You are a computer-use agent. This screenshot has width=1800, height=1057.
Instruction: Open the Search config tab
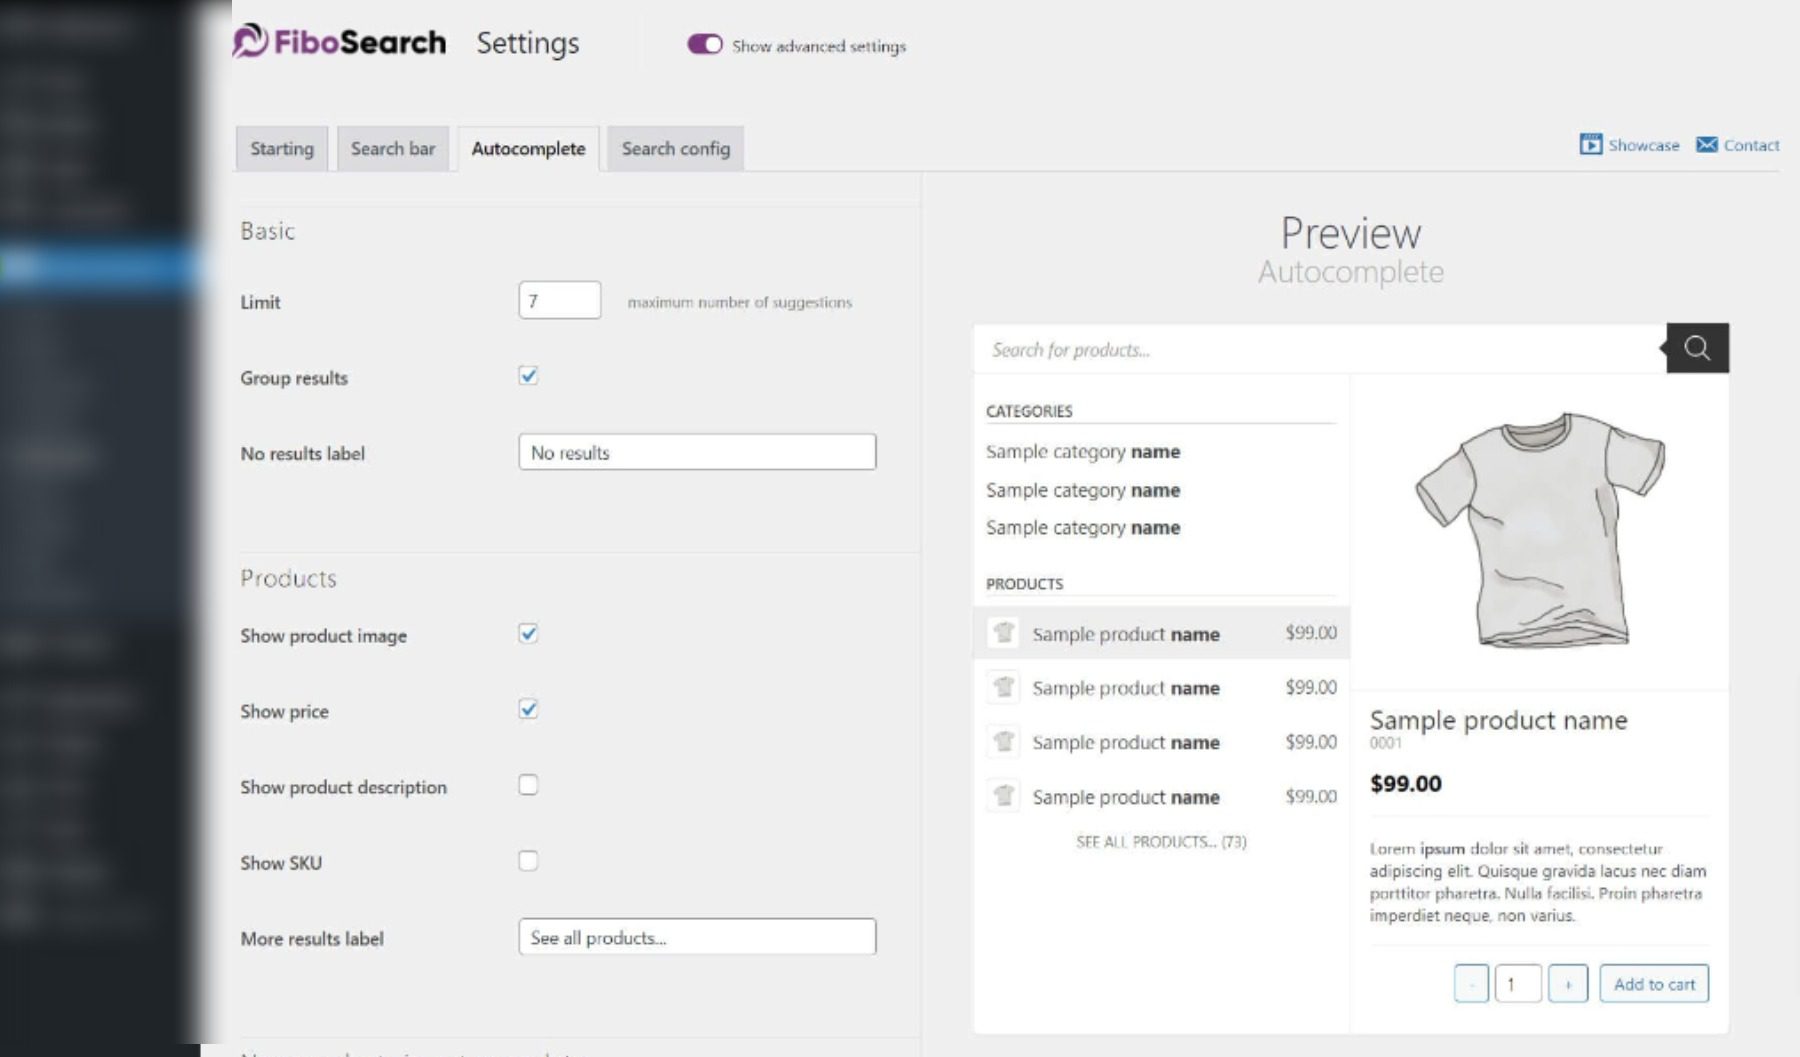675,148
